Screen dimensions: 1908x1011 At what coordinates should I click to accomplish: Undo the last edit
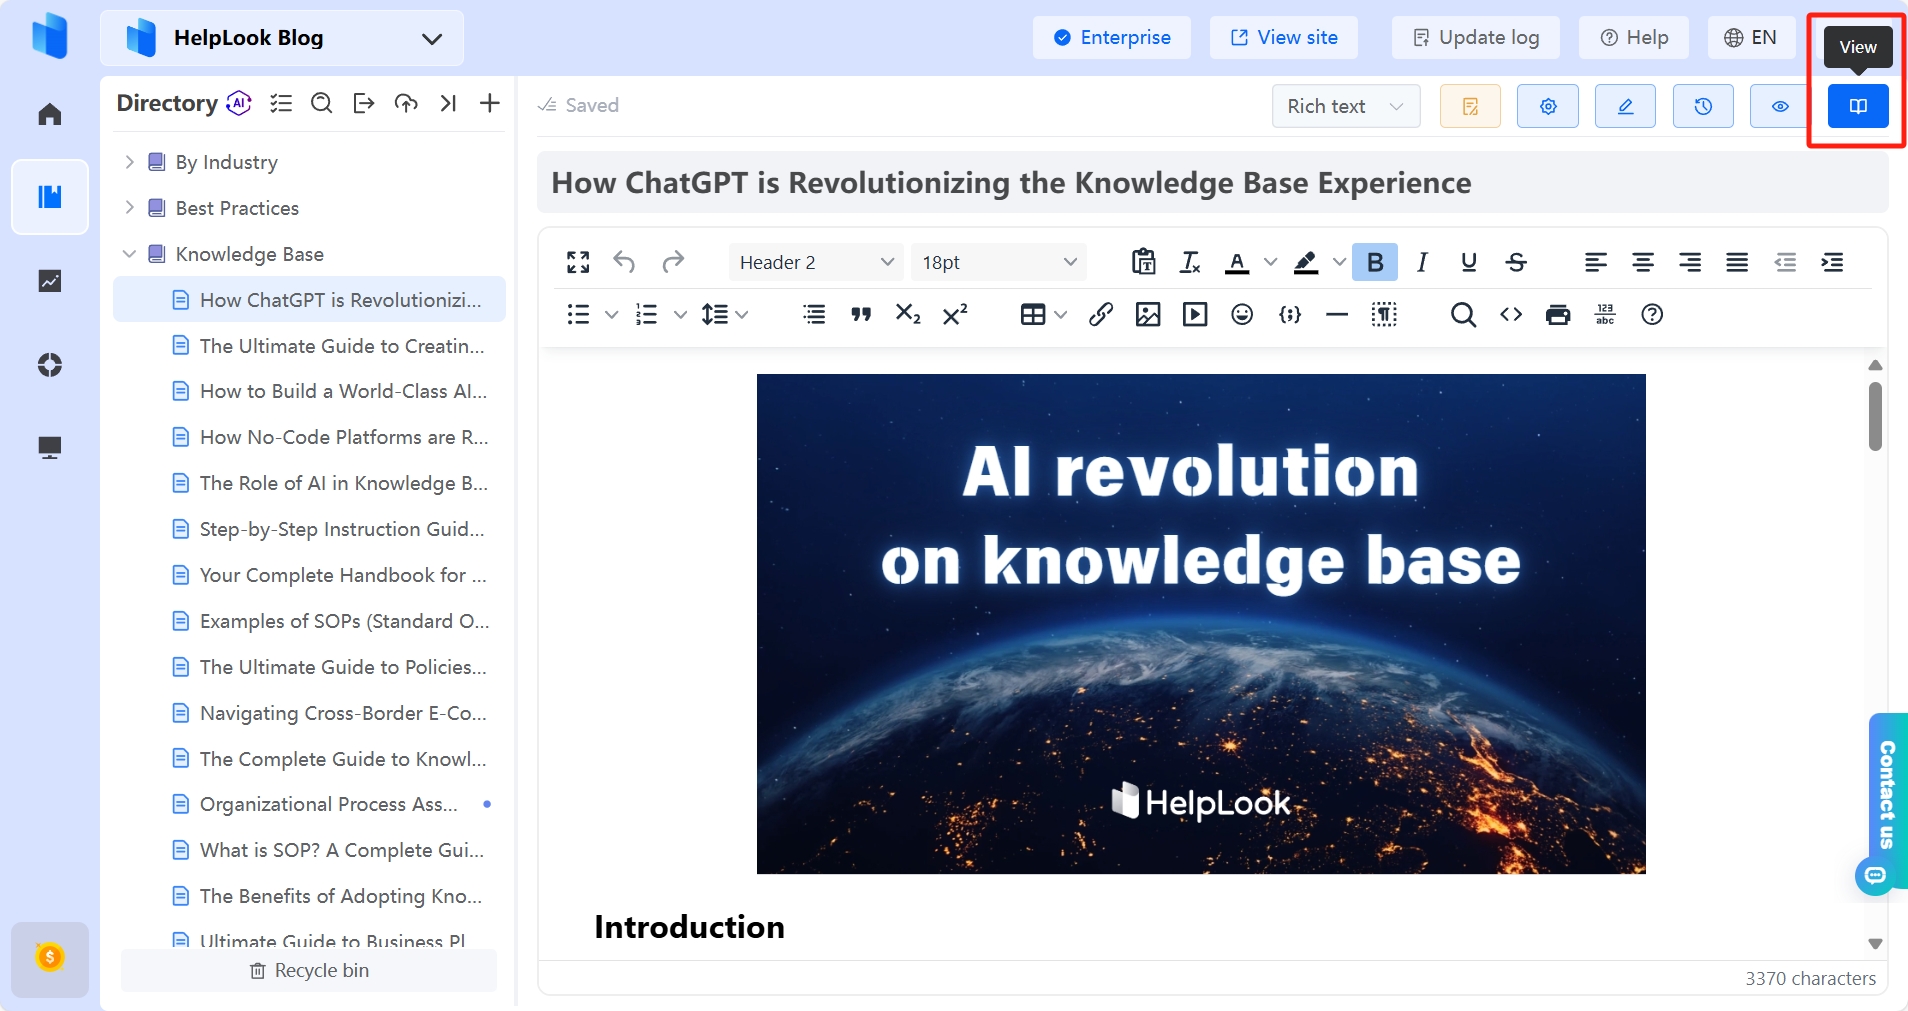click(x=625, y=262)
